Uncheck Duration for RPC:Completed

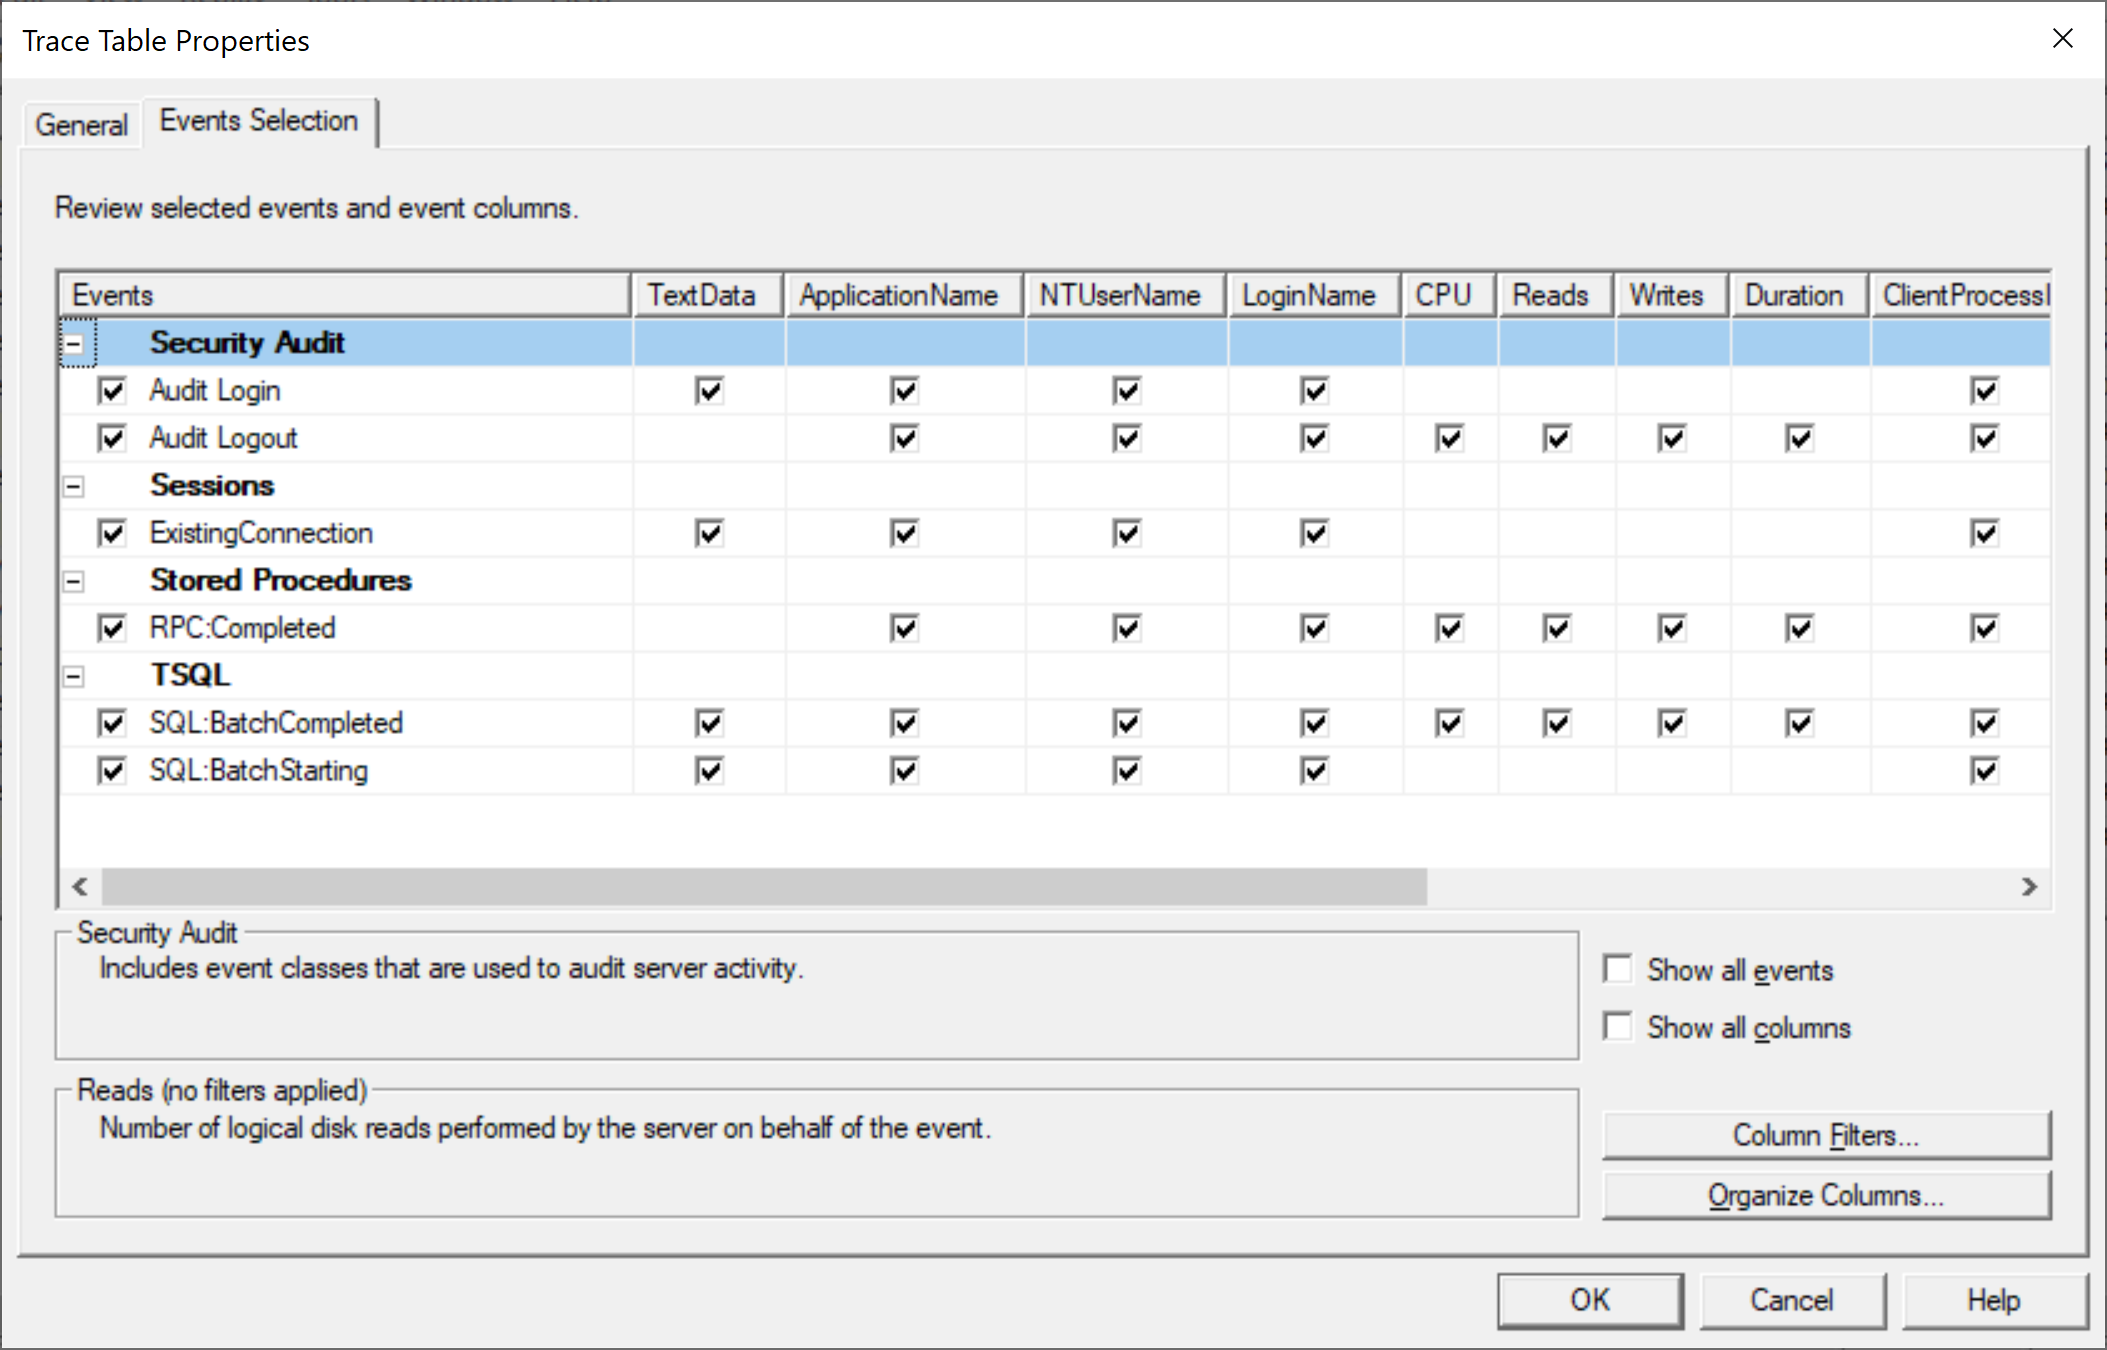1799,628
